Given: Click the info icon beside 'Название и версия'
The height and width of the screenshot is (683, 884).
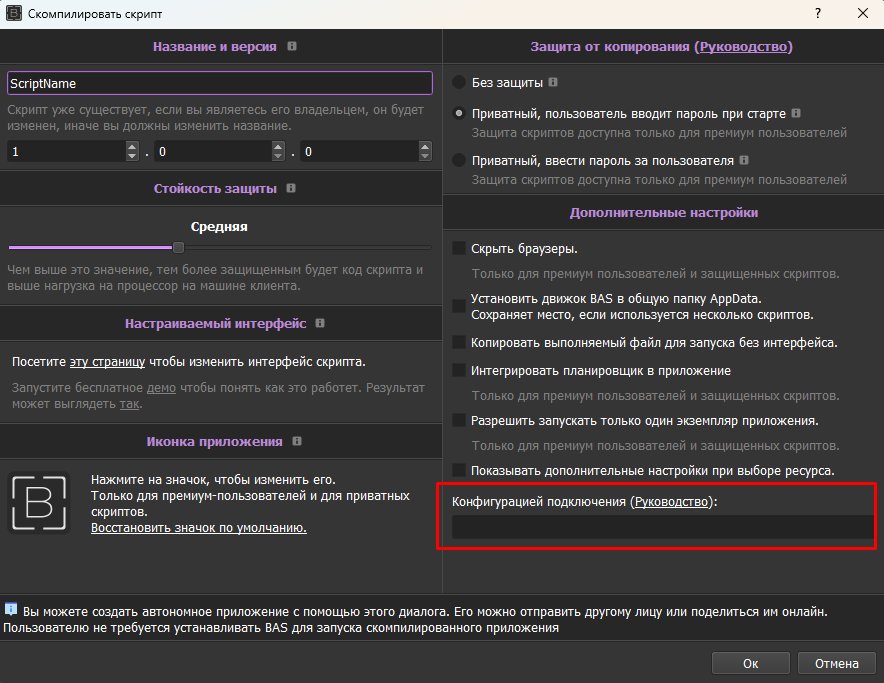Looking at the screenshot, I should pyautogui.click(x=292, y=47).
